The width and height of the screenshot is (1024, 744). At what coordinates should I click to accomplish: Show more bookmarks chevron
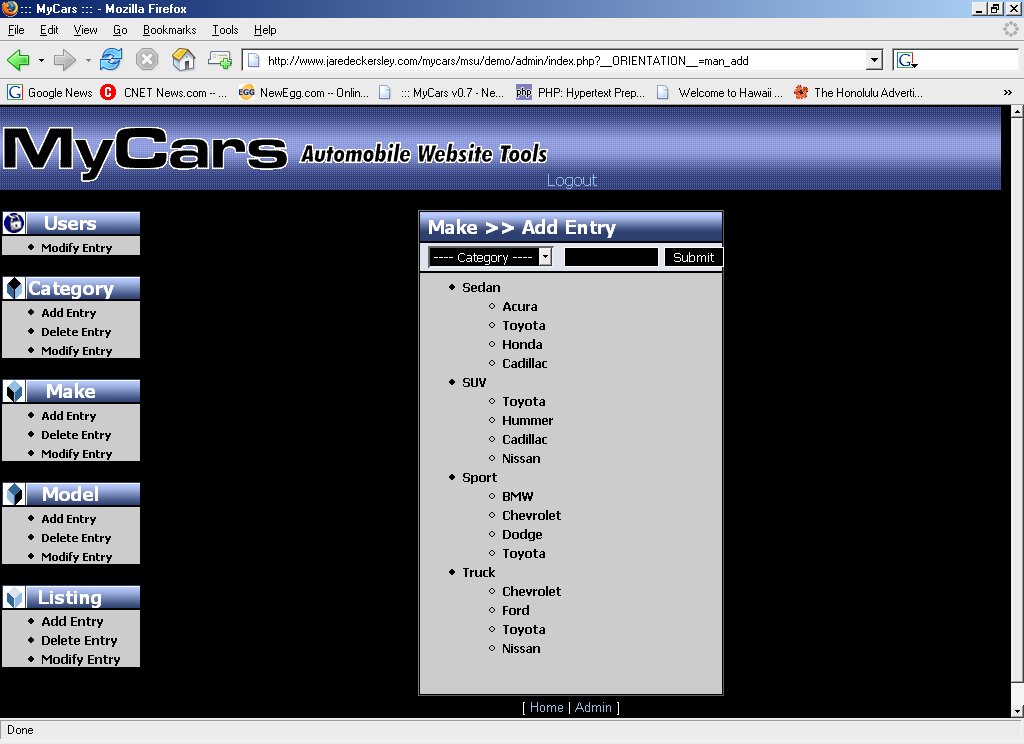click(x=1008, y=93)
